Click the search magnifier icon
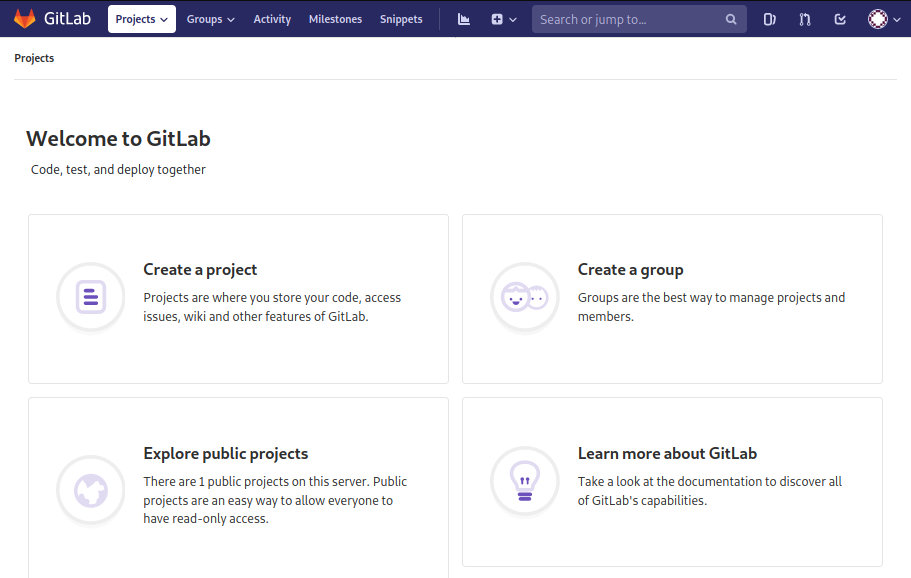Screen dimensions: 911x578 [731, 19]
